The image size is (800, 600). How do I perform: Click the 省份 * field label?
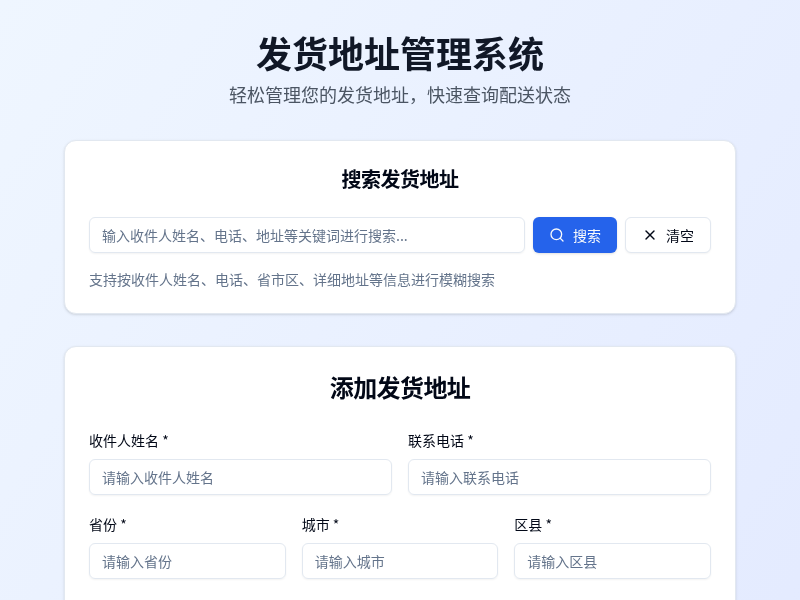108,525
